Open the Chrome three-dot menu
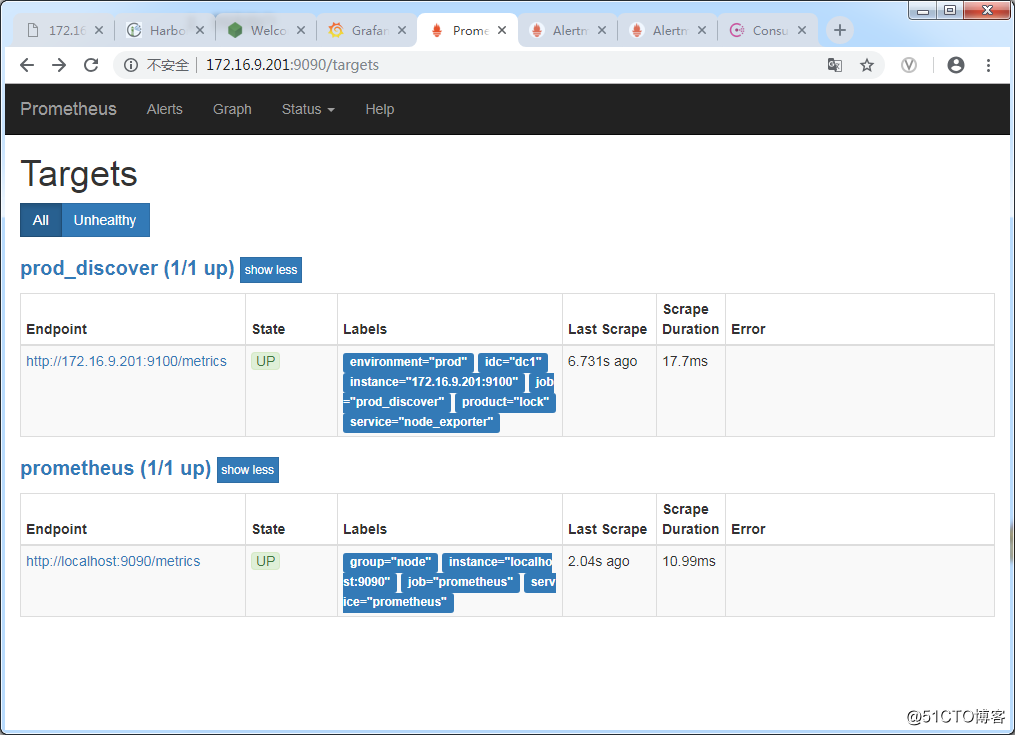The height and width of the screenshot is (735, 1015). [x=988, y=65]
